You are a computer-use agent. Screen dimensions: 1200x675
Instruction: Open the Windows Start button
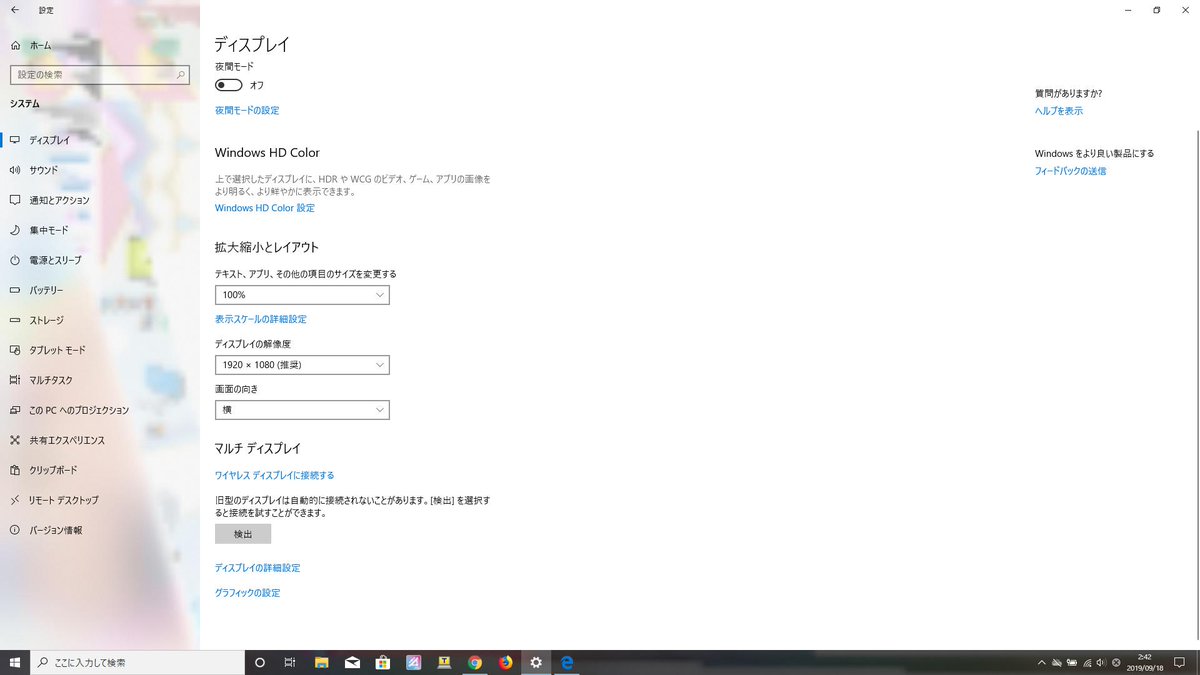coord(15,662)
